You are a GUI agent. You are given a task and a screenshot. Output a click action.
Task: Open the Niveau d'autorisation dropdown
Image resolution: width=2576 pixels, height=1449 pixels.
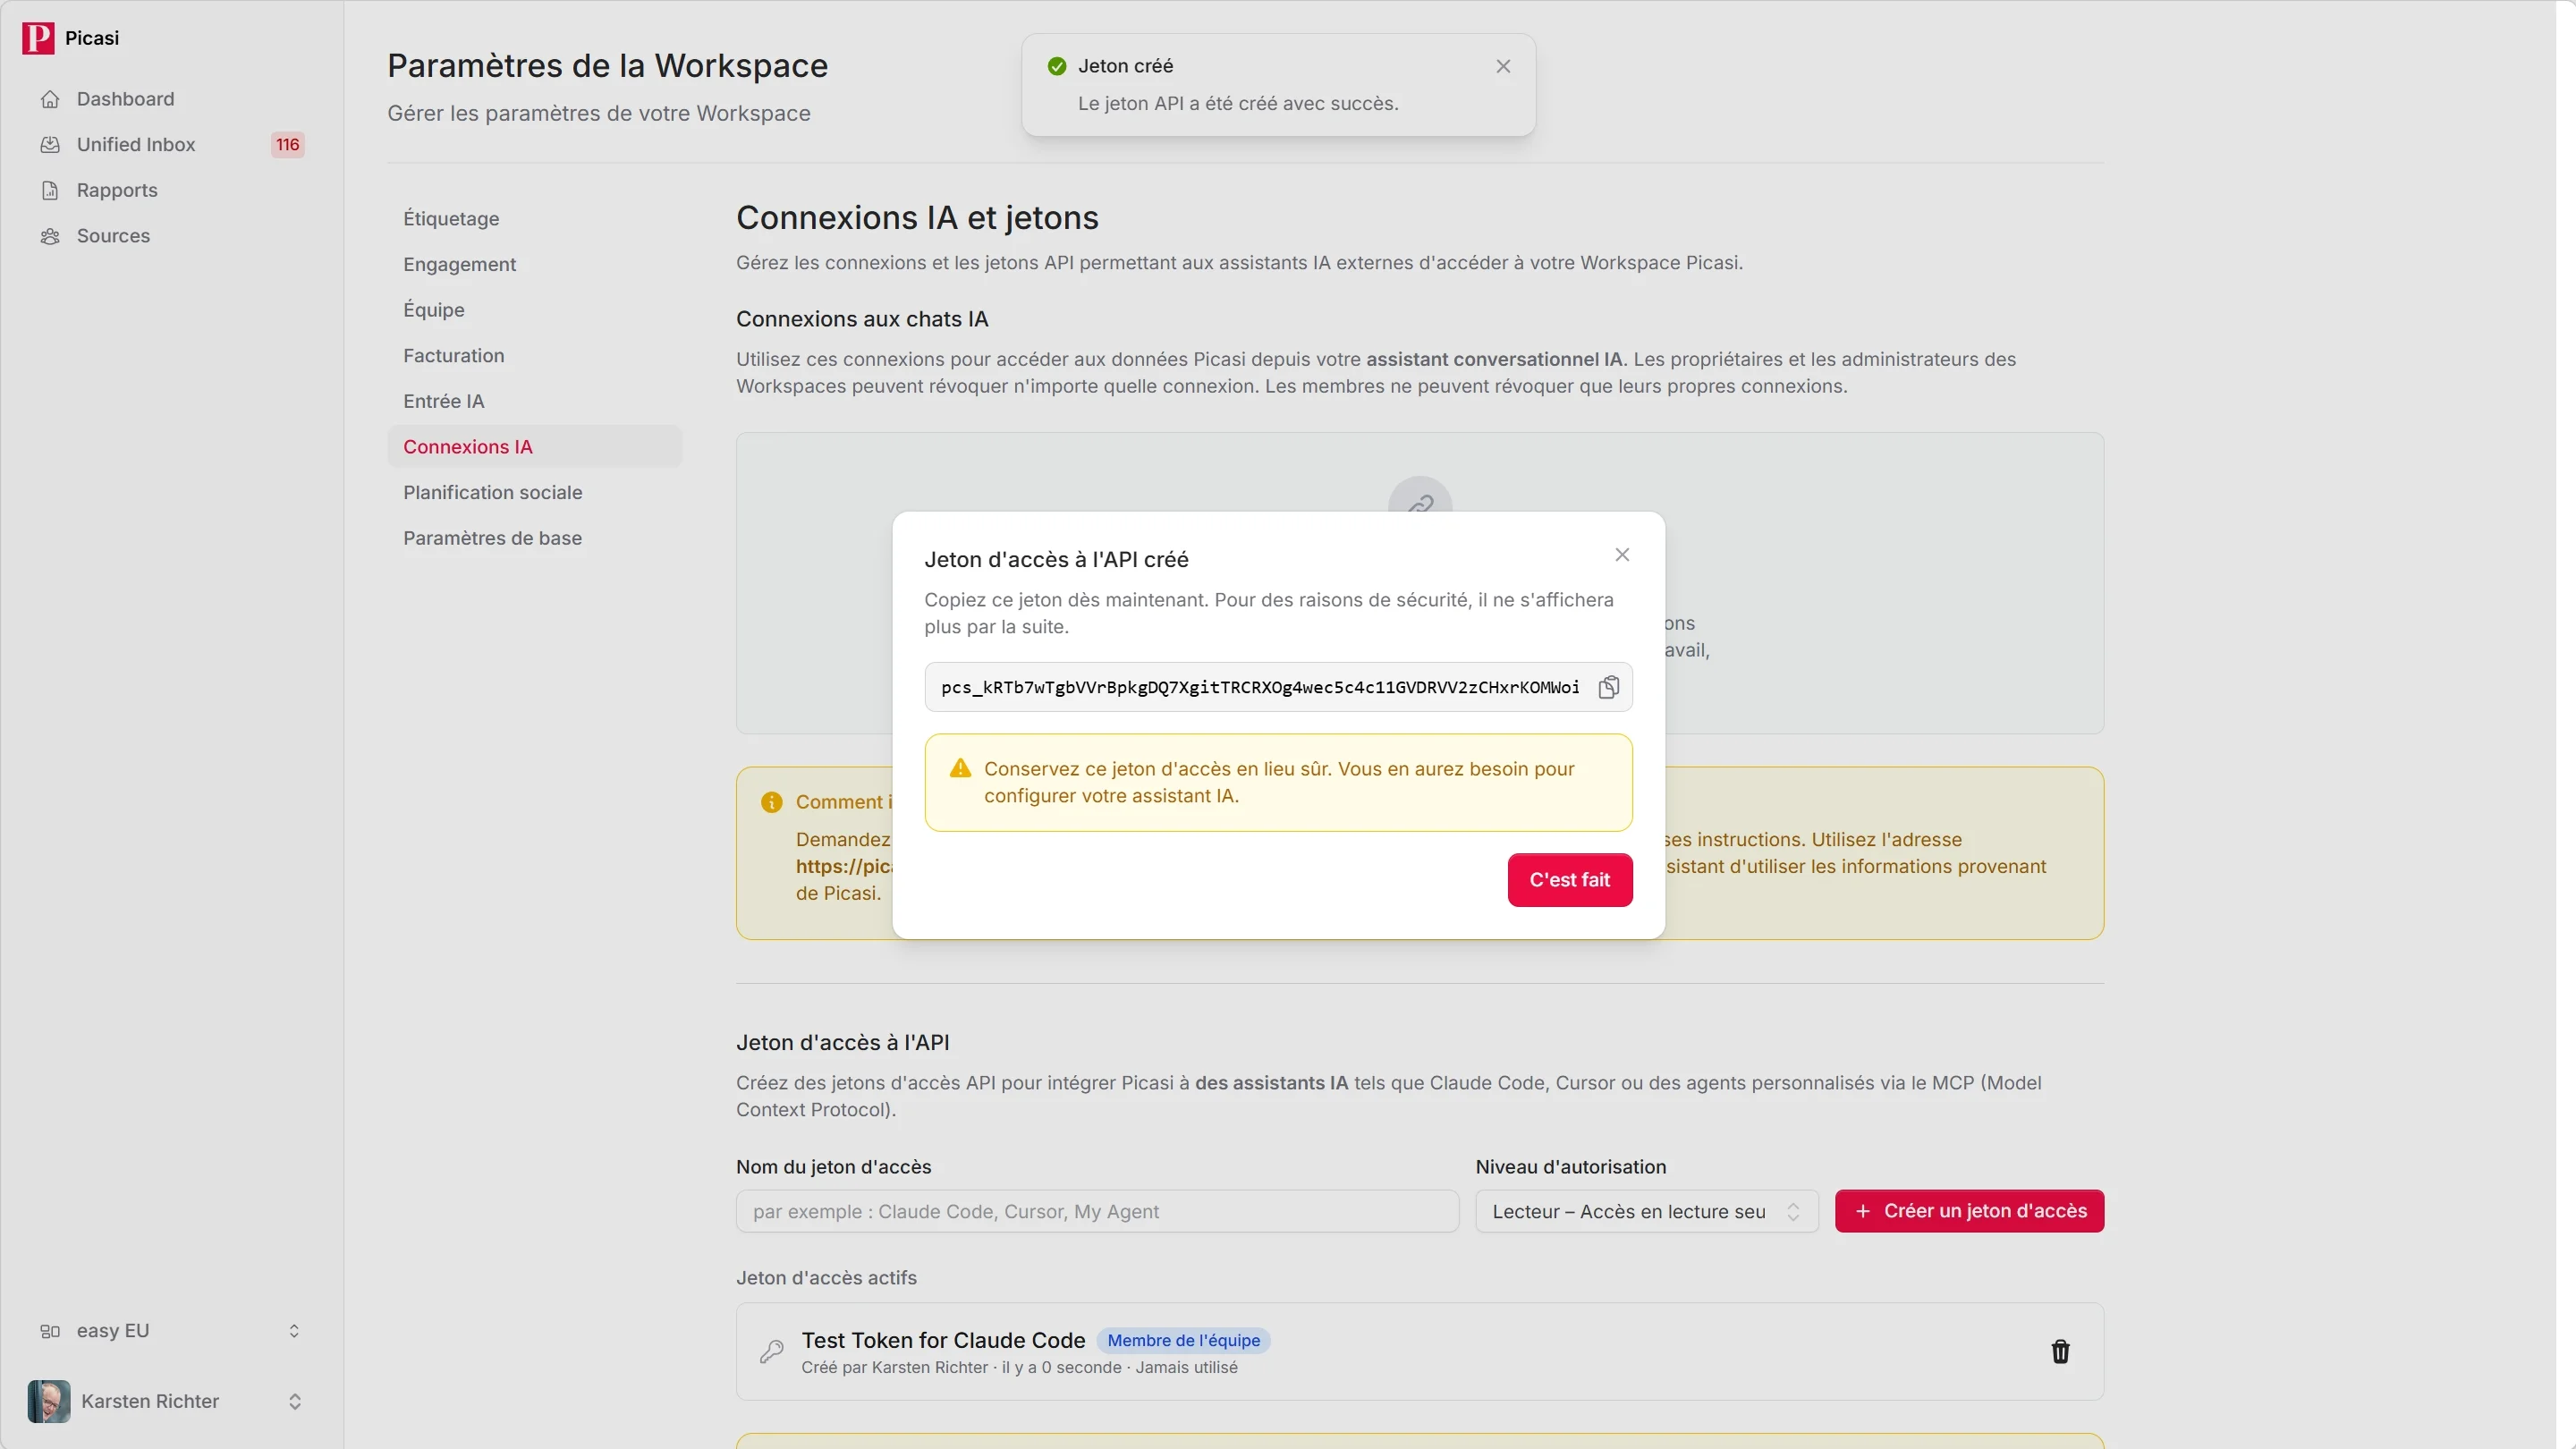pyautogui.click(x=1646, y=1211)
